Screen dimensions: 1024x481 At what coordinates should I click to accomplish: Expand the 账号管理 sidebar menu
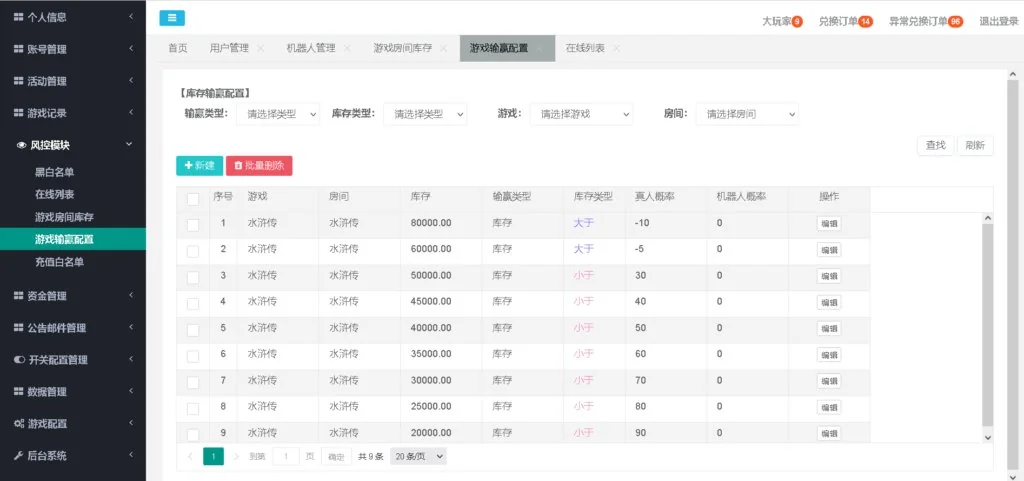pos(73,49)
